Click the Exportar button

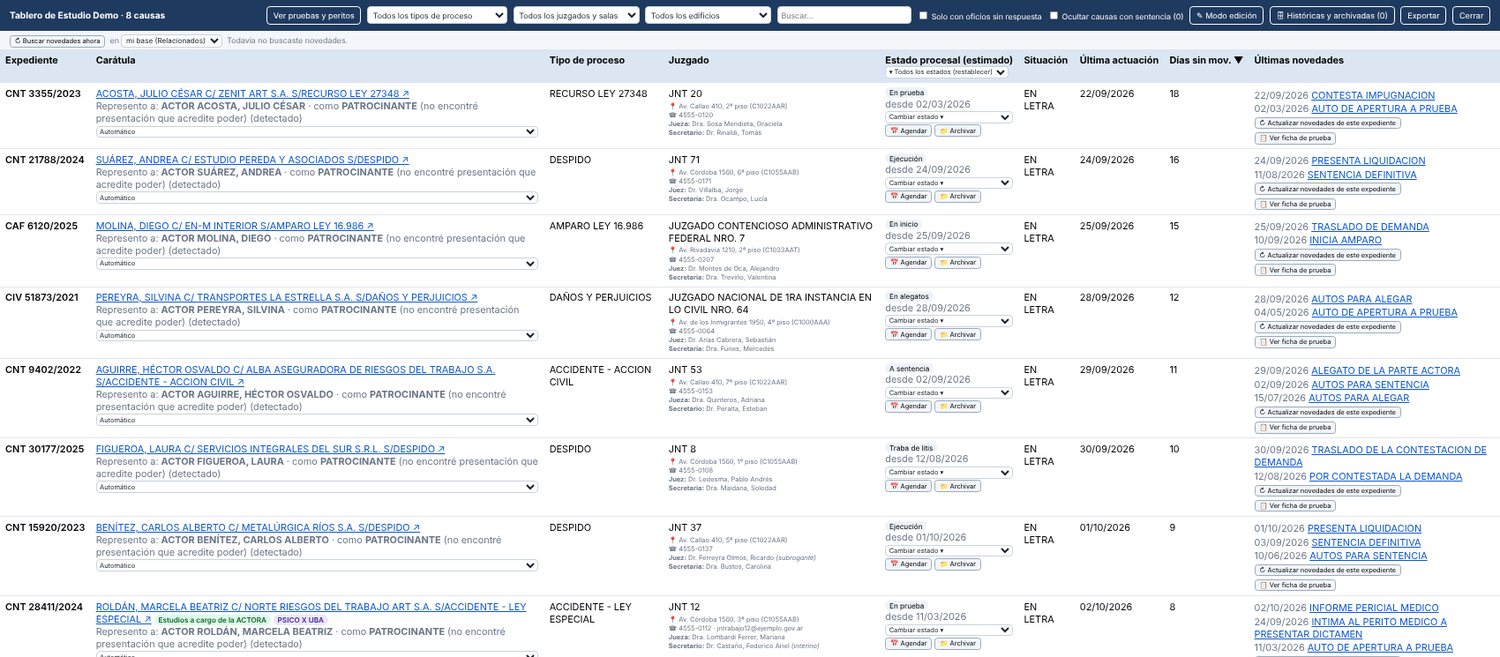point(1423,16)
